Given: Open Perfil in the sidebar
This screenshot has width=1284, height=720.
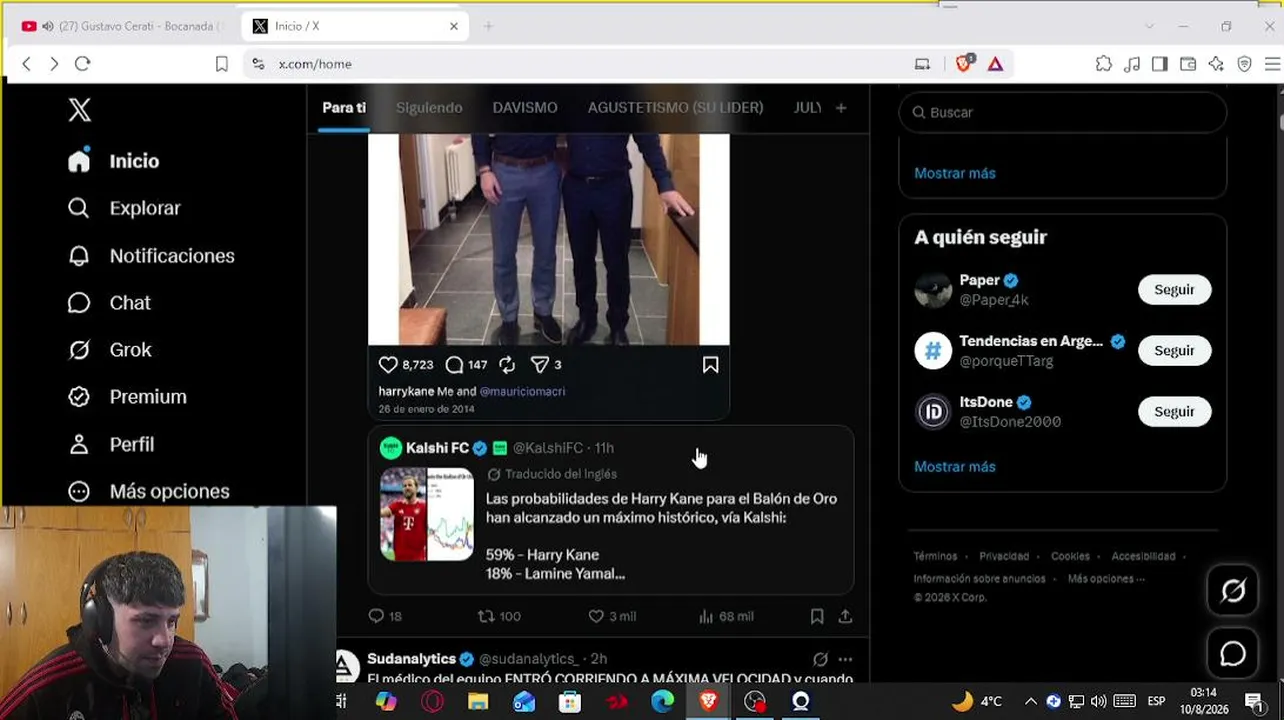Looking at the screenshot, I should click(110, 444).
